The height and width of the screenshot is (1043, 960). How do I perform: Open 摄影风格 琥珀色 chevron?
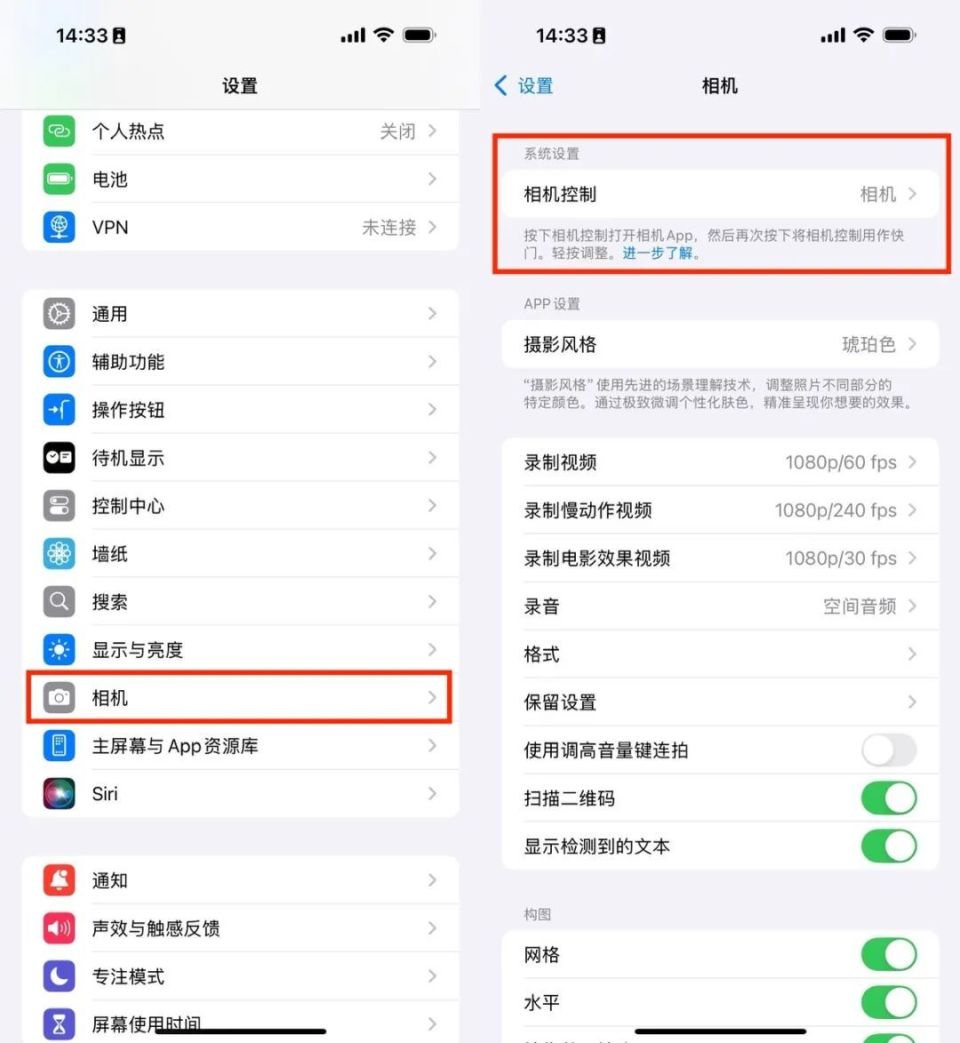pyautogui.click(x=912, y=344)
